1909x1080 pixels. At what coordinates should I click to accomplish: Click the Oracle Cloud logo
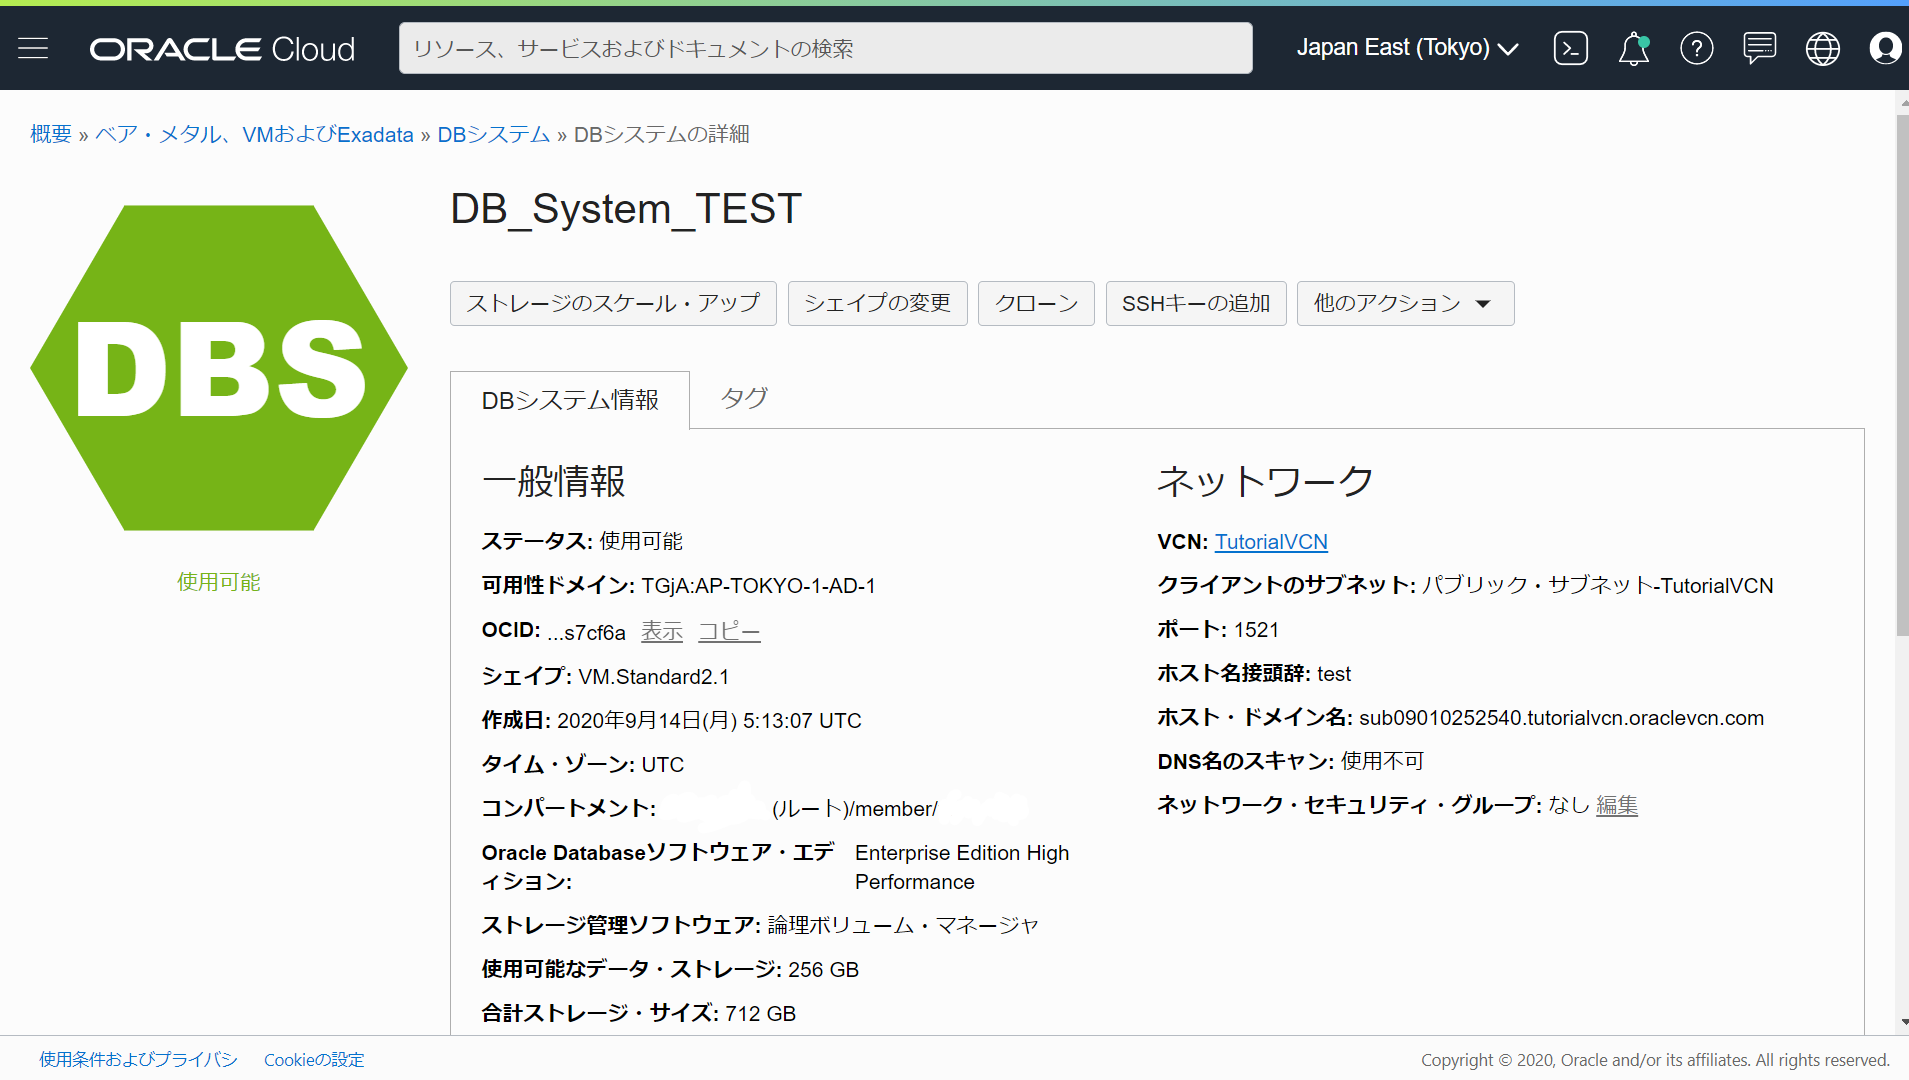[x=221, y=47]
